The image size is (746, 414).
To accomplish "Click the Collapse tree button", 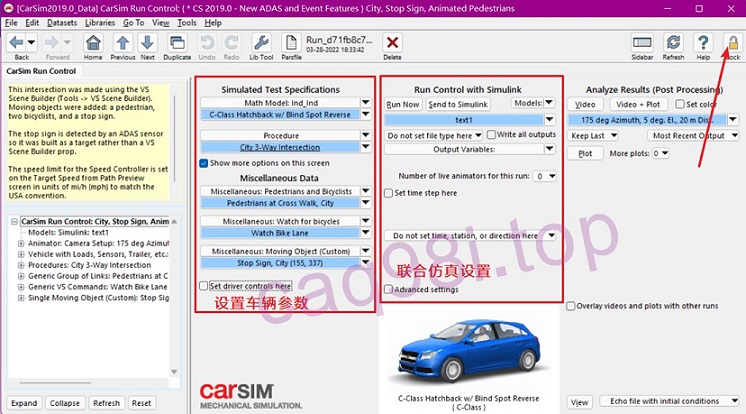I will click(x=65, y=403).
